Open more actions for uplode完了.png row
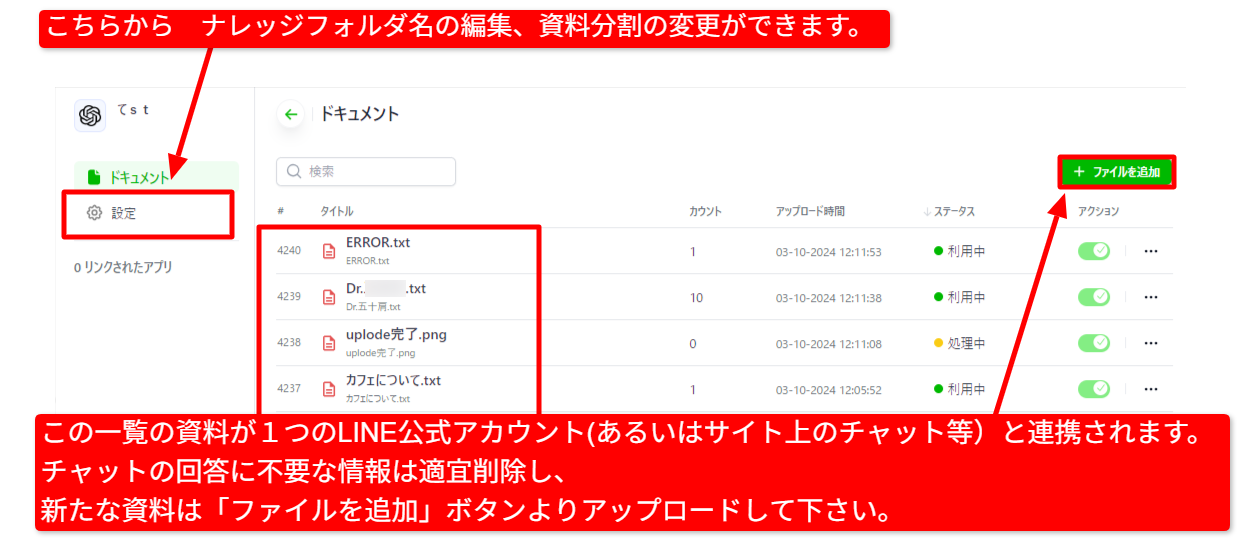This screenshot has width=1244, height=547. point(1150,343)
